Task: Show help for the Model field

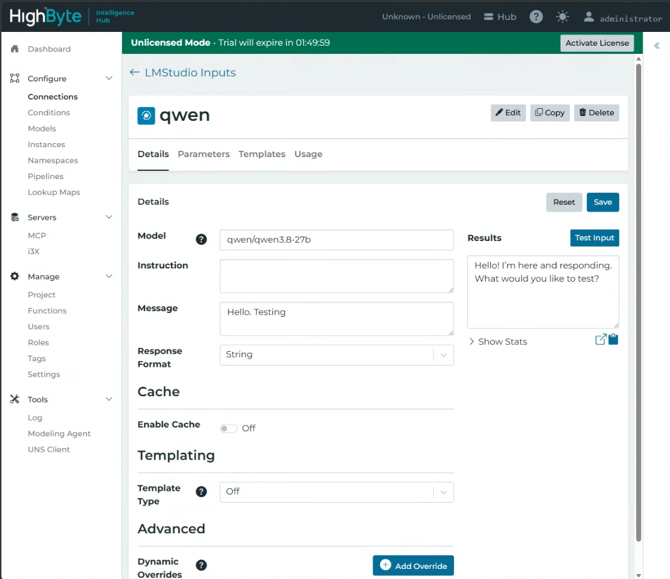Action: point(201,240)
